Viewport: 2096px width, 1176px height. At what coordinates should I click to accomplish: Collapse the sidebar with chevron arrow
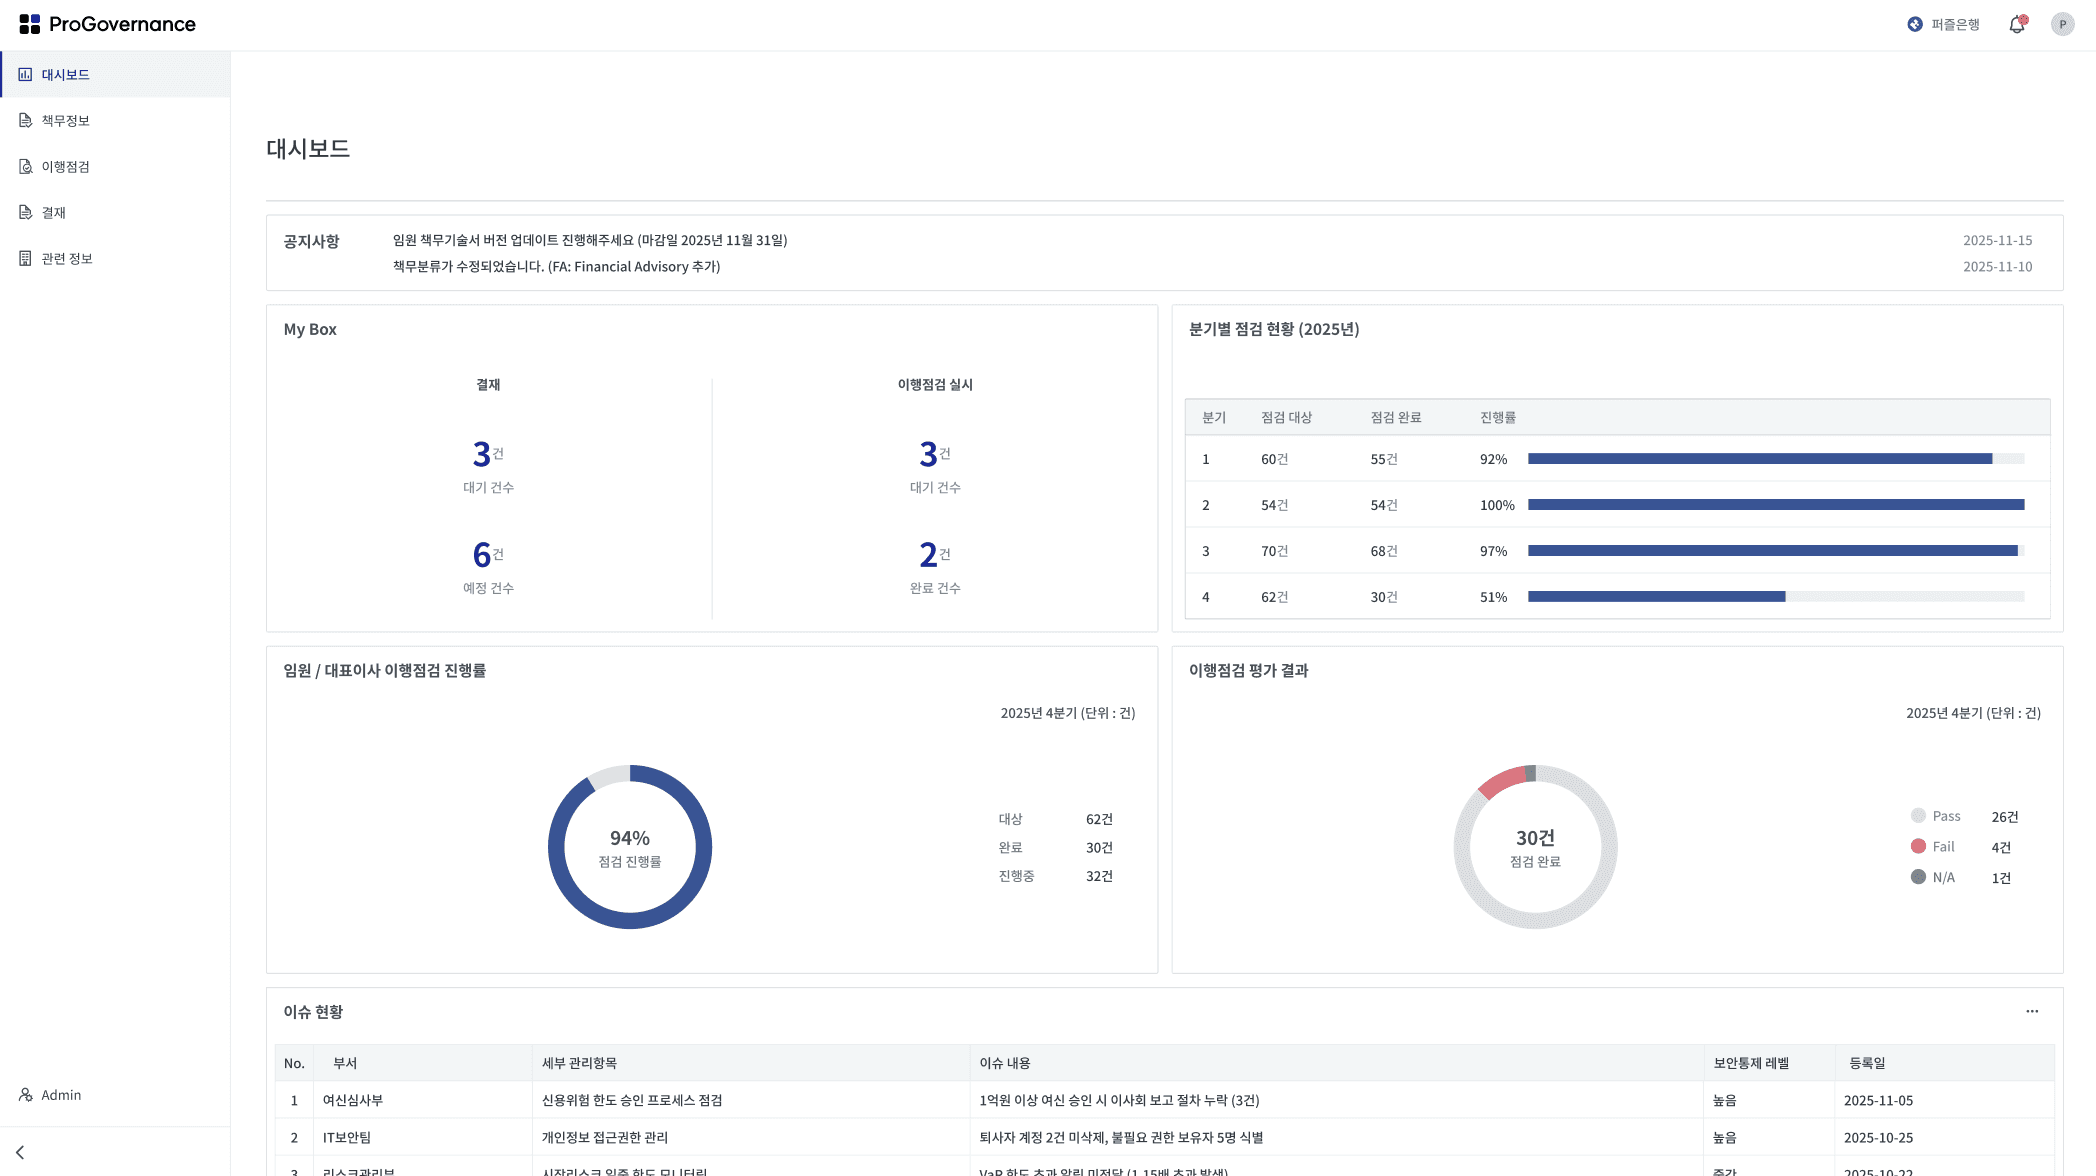coord(20,1152)
